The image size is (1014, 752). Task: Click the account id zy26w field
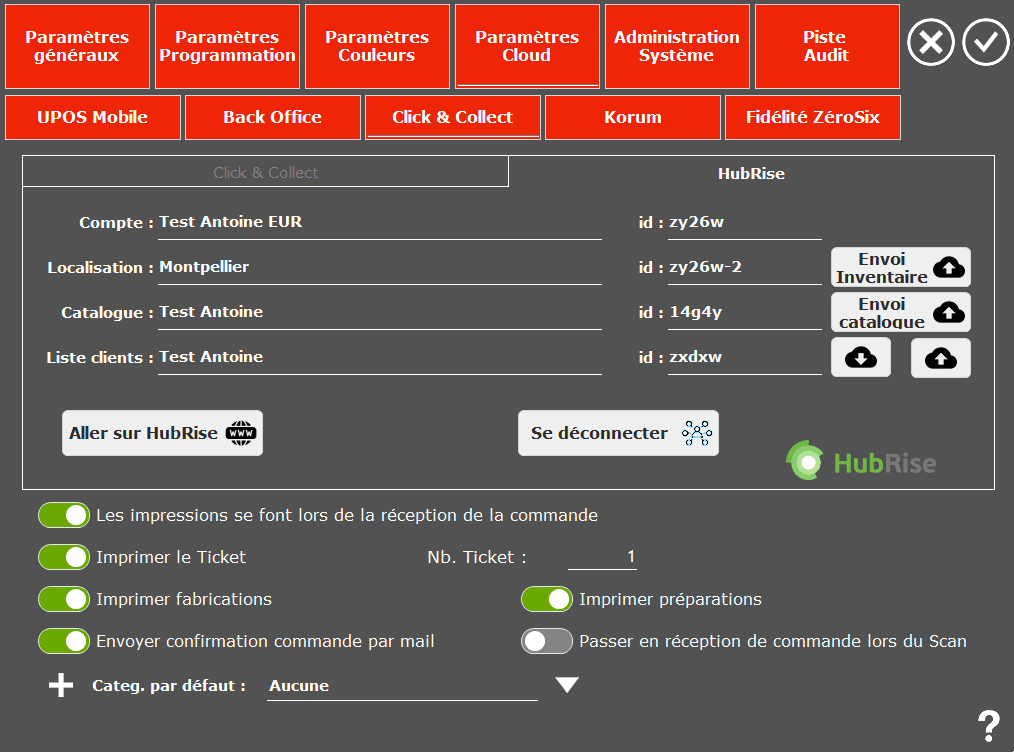tap(744, 224)
